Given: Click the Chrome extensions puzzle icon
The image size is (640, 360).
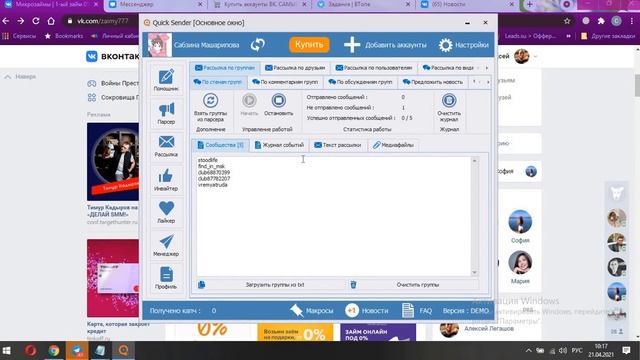Looking at the screenshot, I should (x=601, y=21).
